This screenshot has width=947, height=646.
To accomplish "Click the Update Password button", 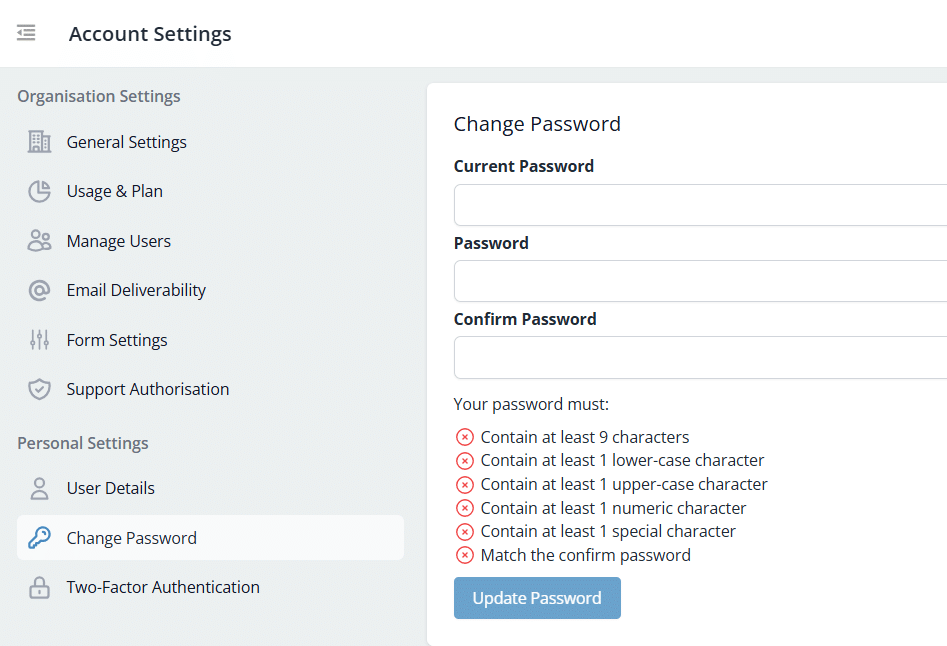I will [x=537, y=598].
